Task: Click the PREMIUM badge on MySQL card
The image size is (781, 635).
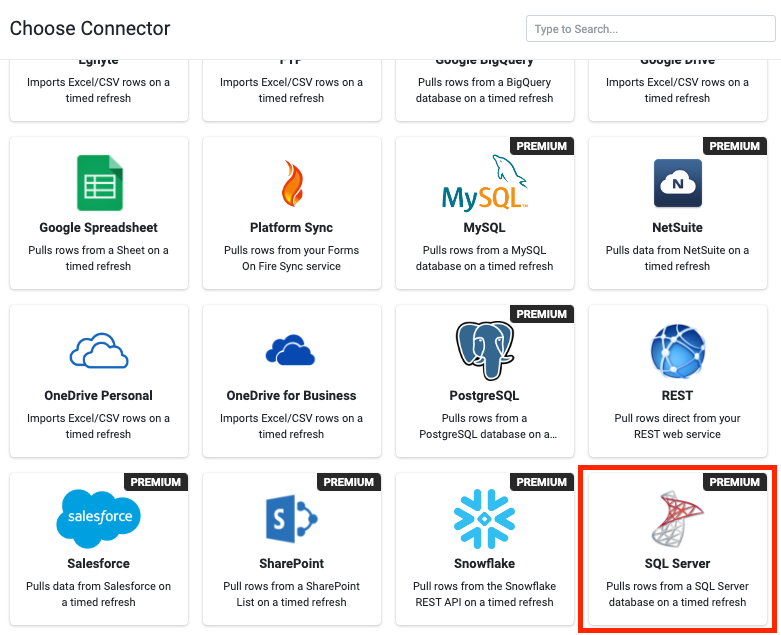Action: coord(542,146)
